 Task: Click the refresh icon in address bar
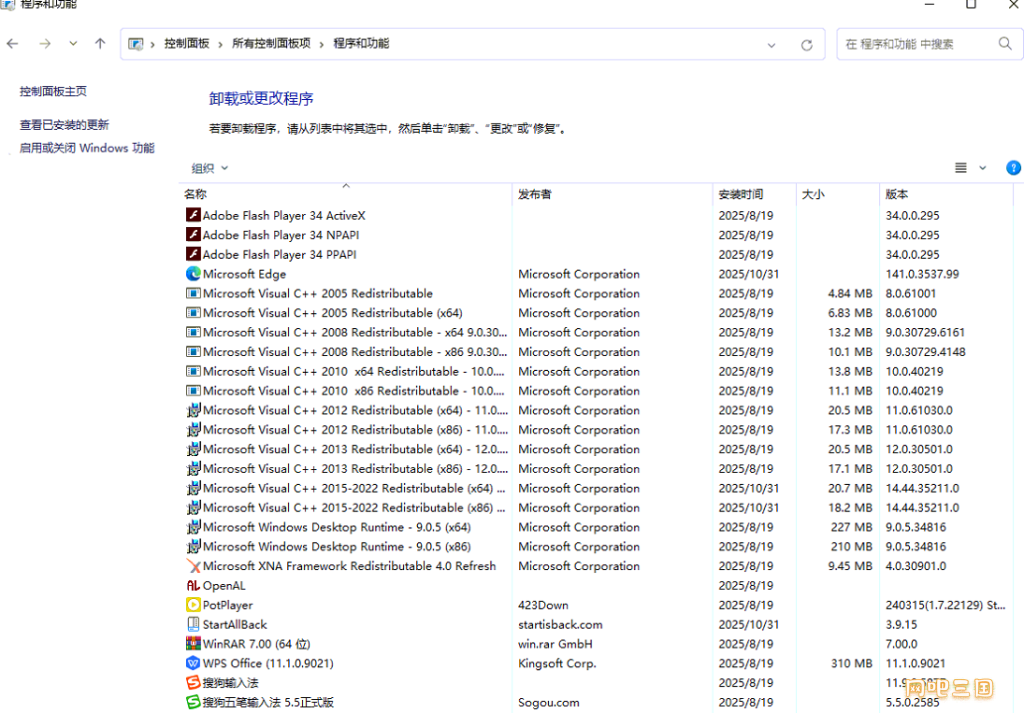coord(807,44)
